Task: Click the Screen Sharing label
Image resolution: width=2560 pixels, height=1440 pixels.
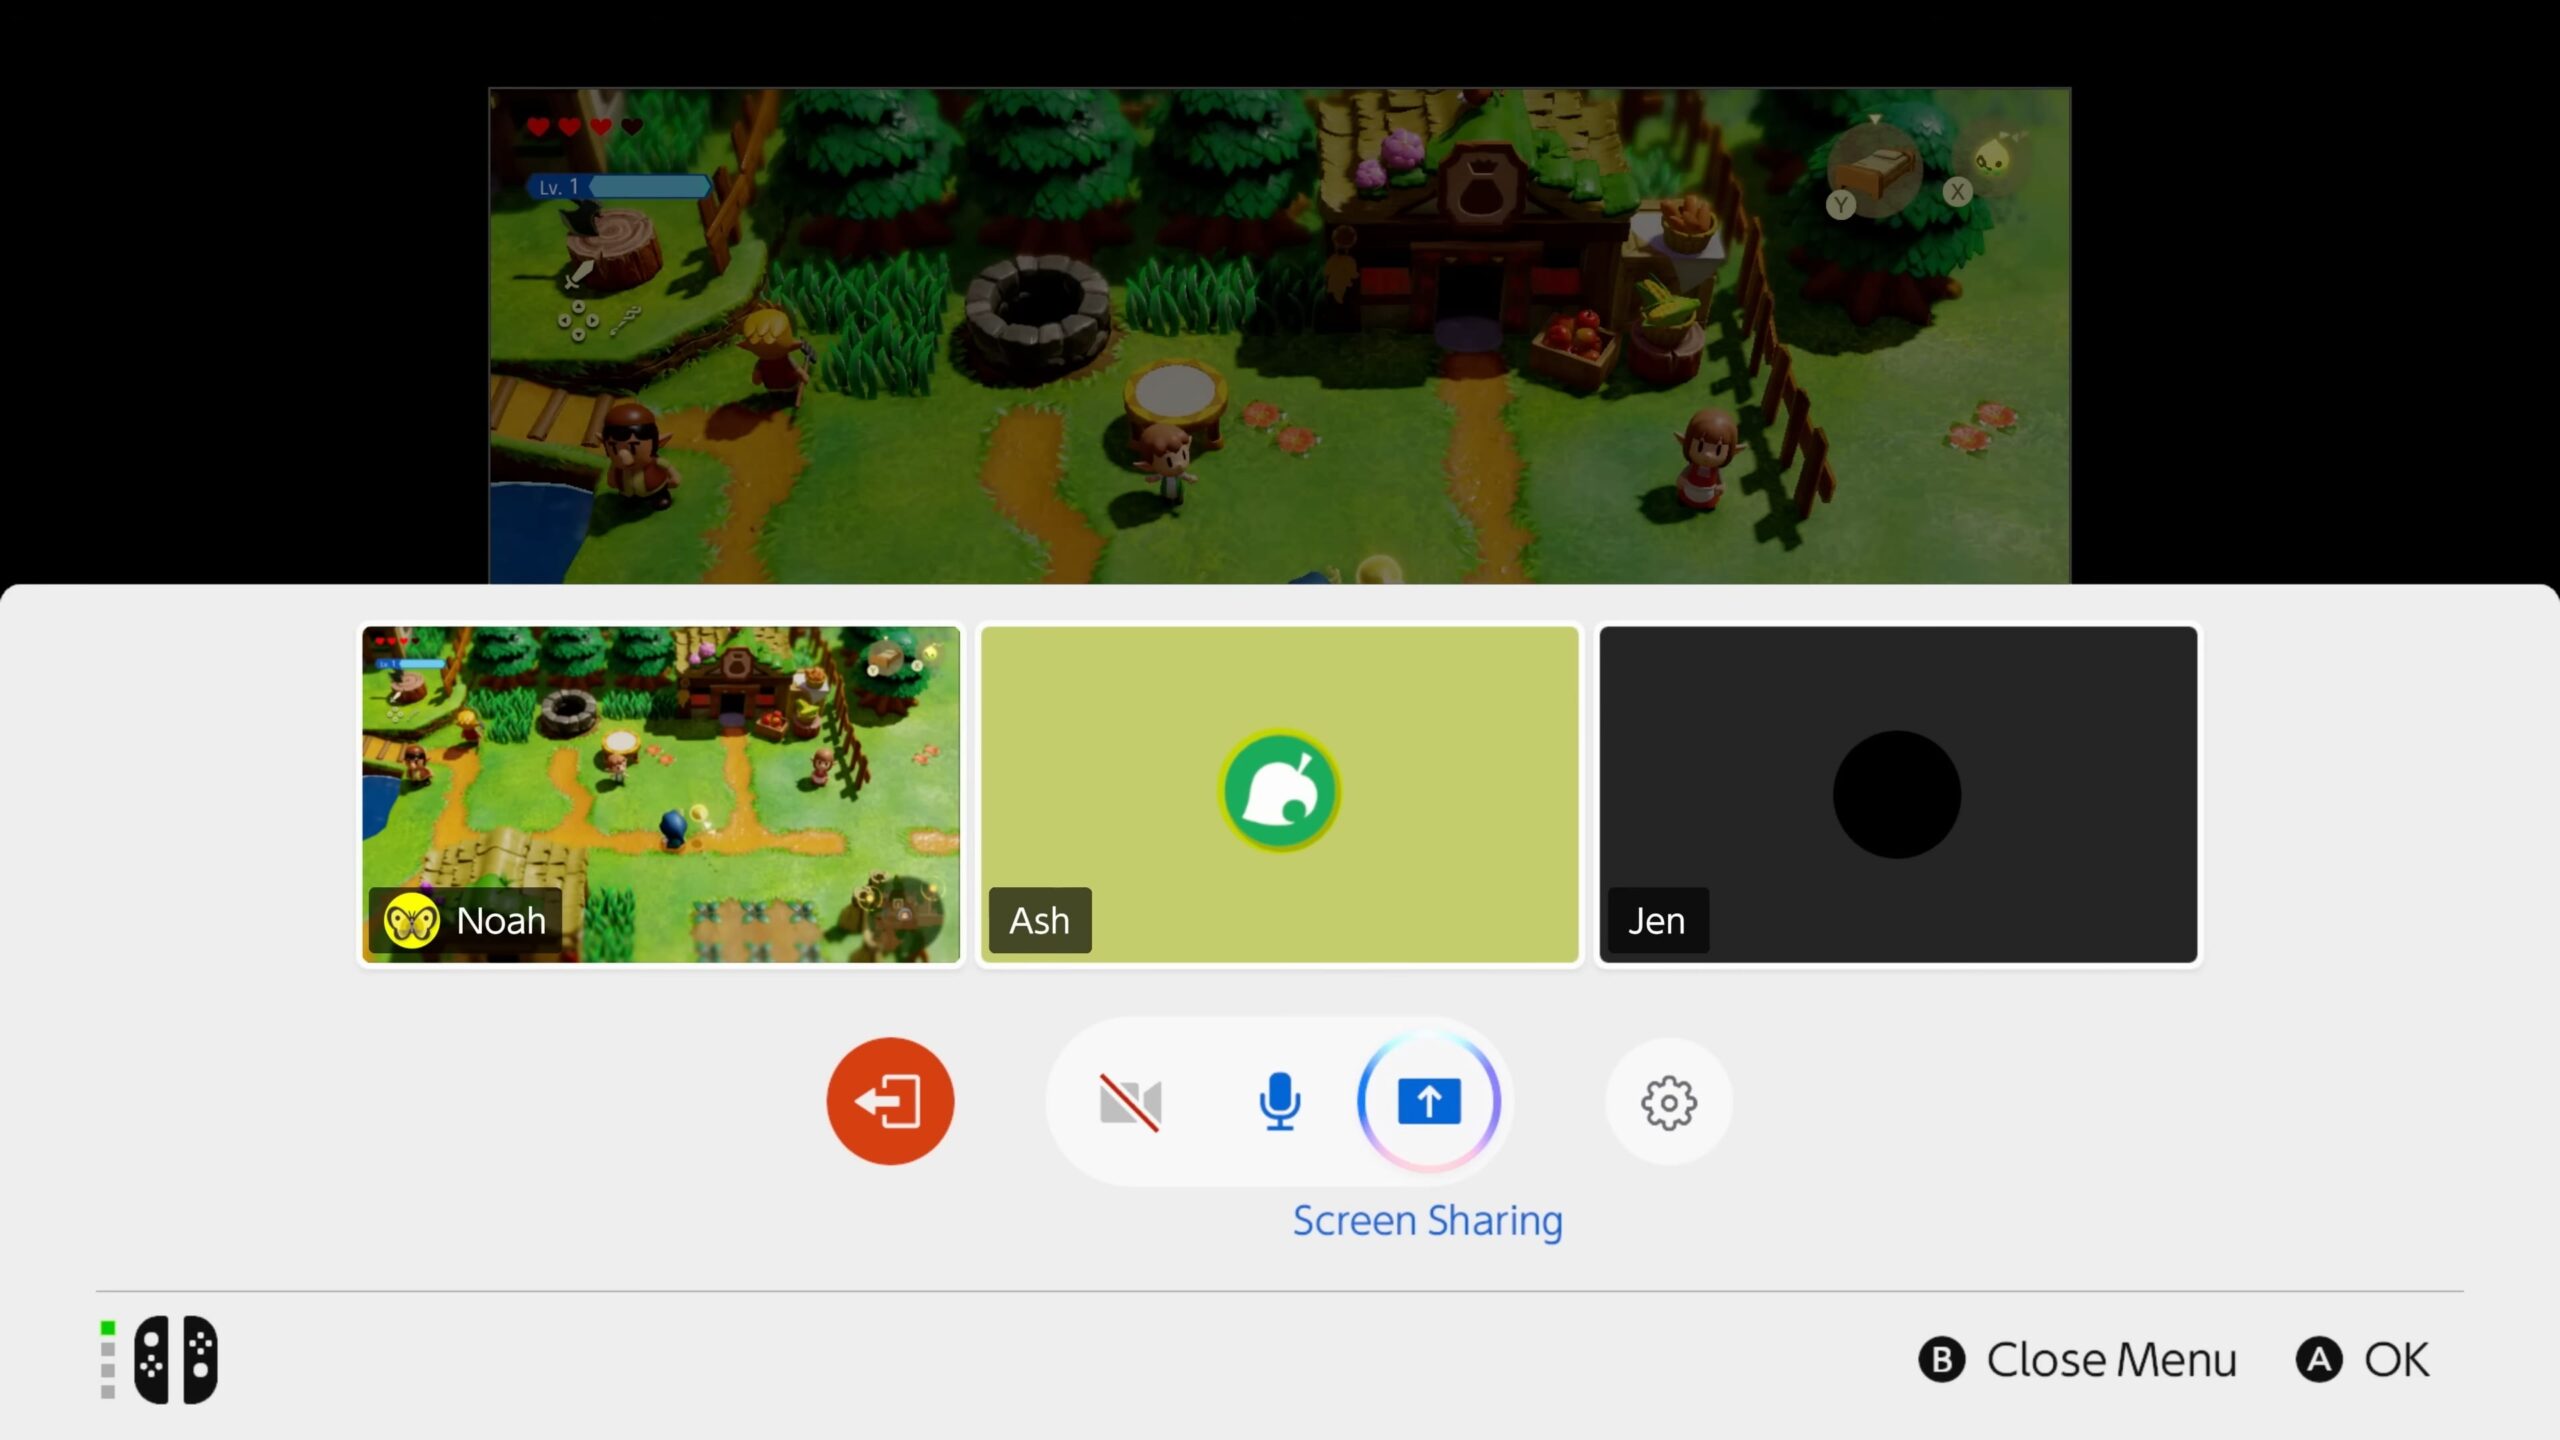Action: [1428, 1221]
